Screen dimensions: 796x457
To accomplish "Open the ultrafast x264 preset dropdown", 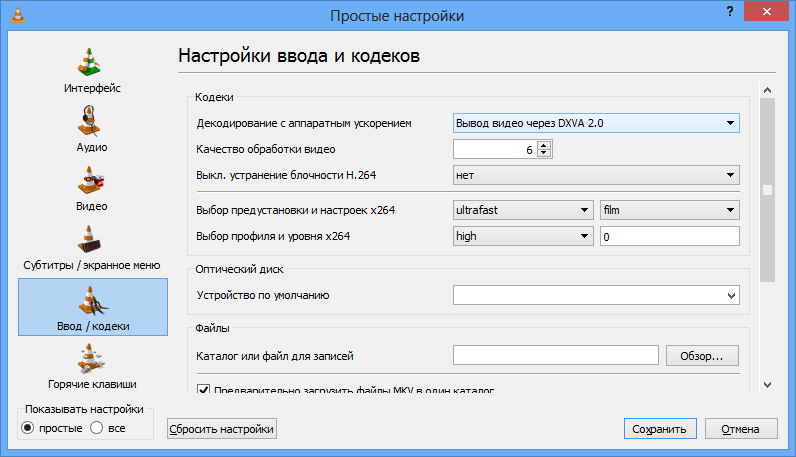I will 522,210.
